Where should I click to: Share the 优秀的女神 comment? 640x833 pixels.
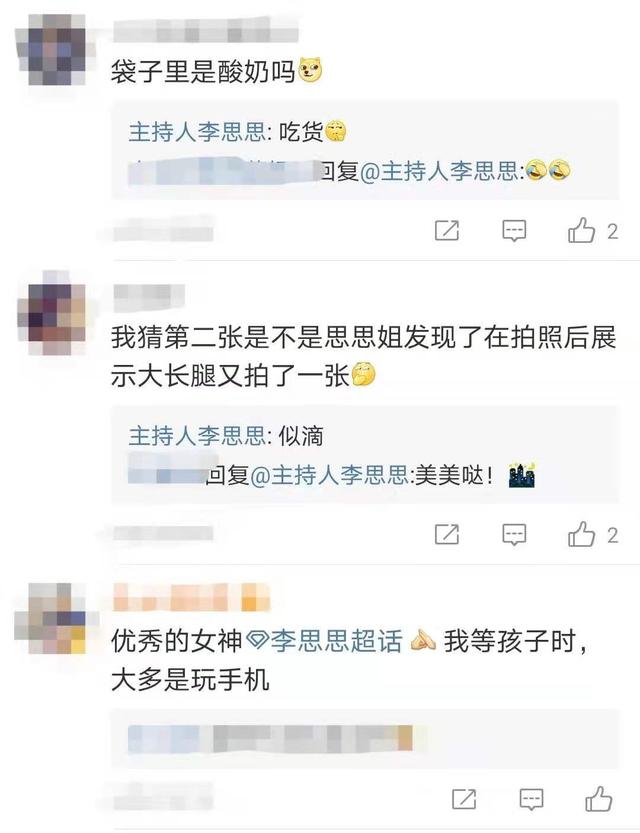(x=464, y=798)
